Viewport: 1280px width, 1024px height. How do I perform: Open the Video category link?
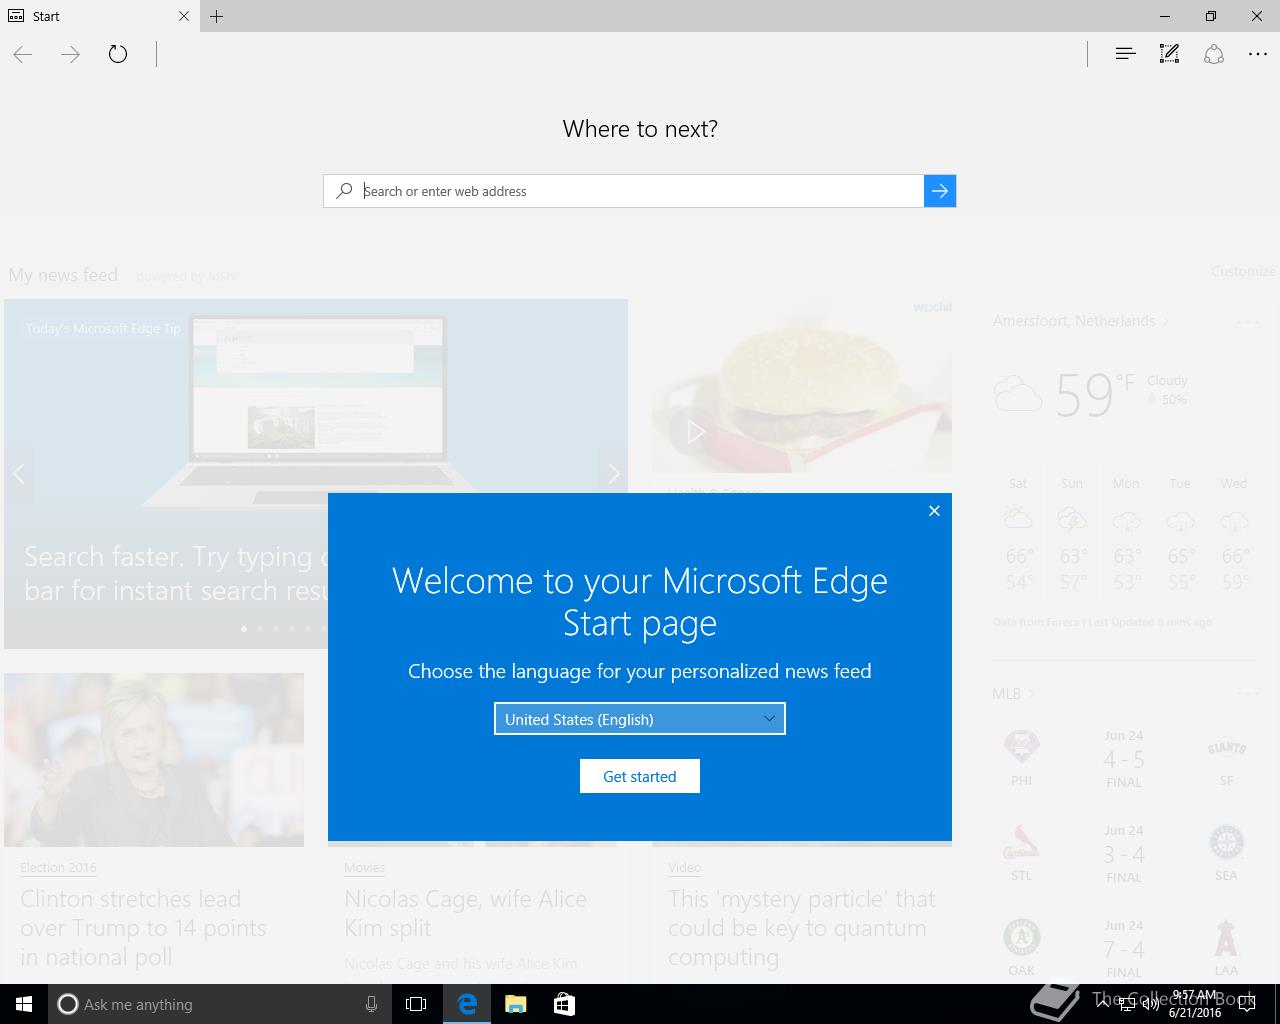point(685,868)
